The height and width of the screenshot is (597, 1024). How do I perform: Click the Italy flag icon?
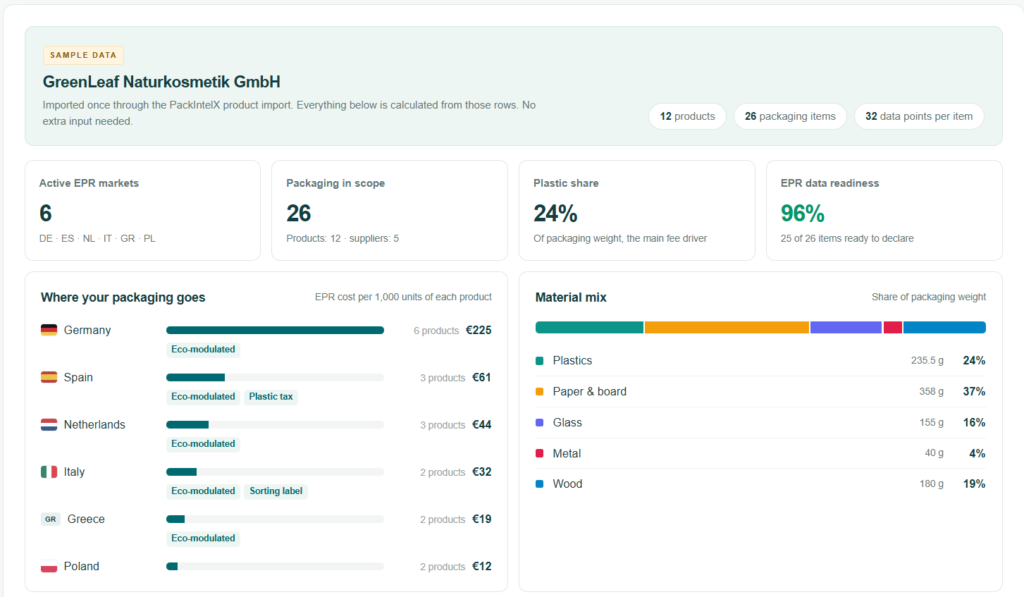(x=49, y=472)
